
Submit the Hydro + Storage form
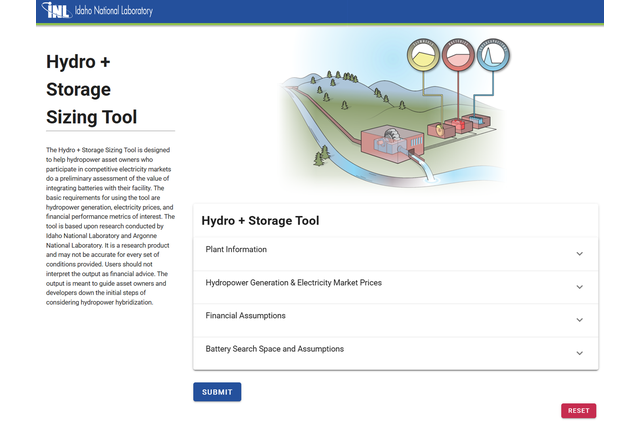(217, 392)
